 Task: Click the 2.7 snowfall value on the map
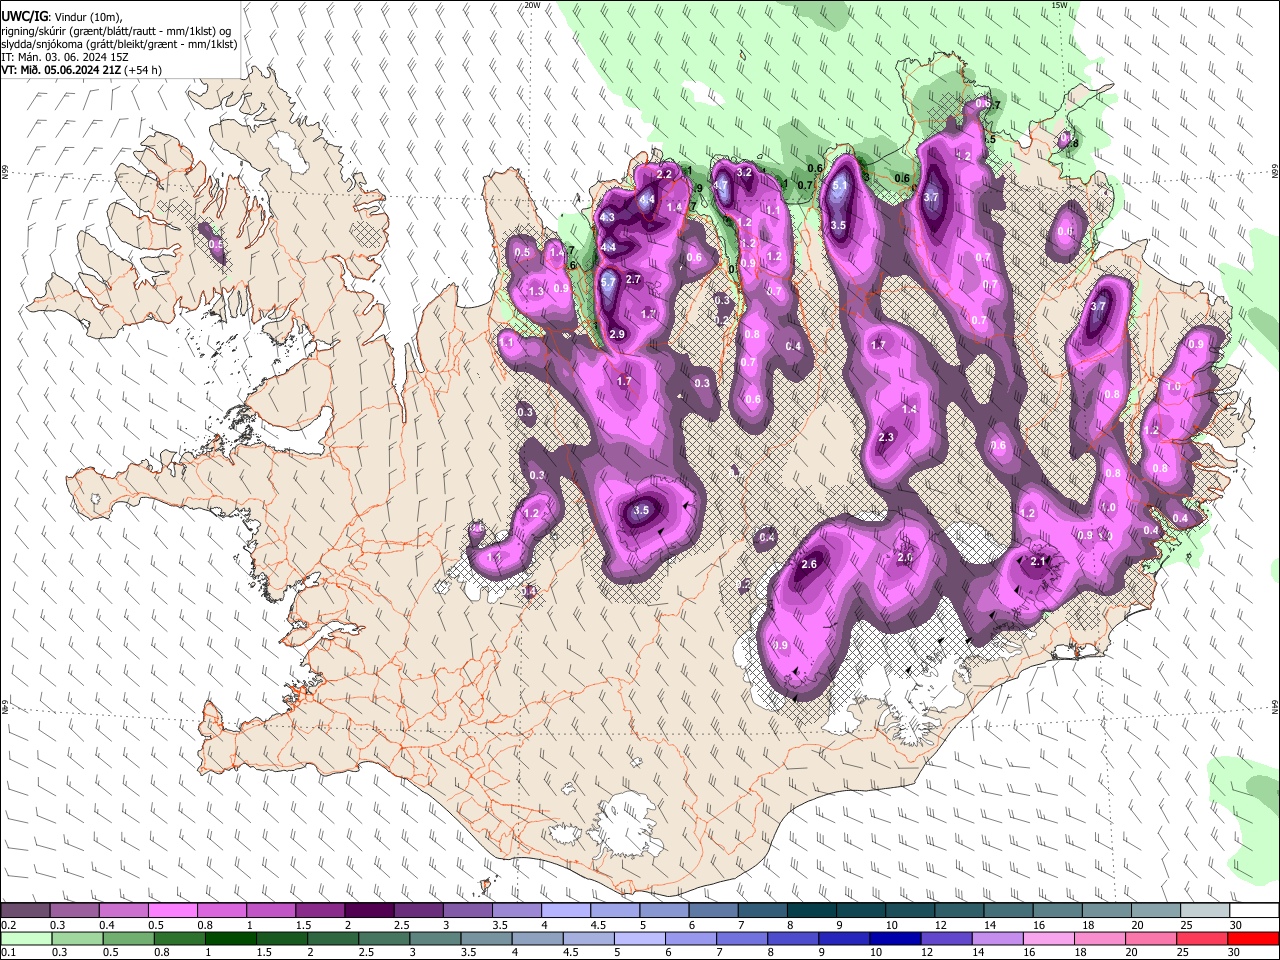(x=633, y=279)
